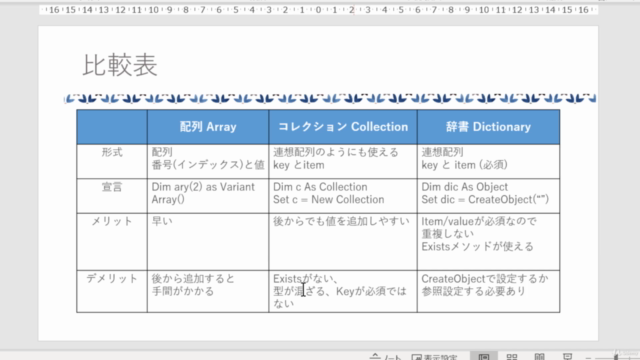This screenshot has width=640, height=360.
Task: Click the zoom out minus button
Action: pos(588,357)
